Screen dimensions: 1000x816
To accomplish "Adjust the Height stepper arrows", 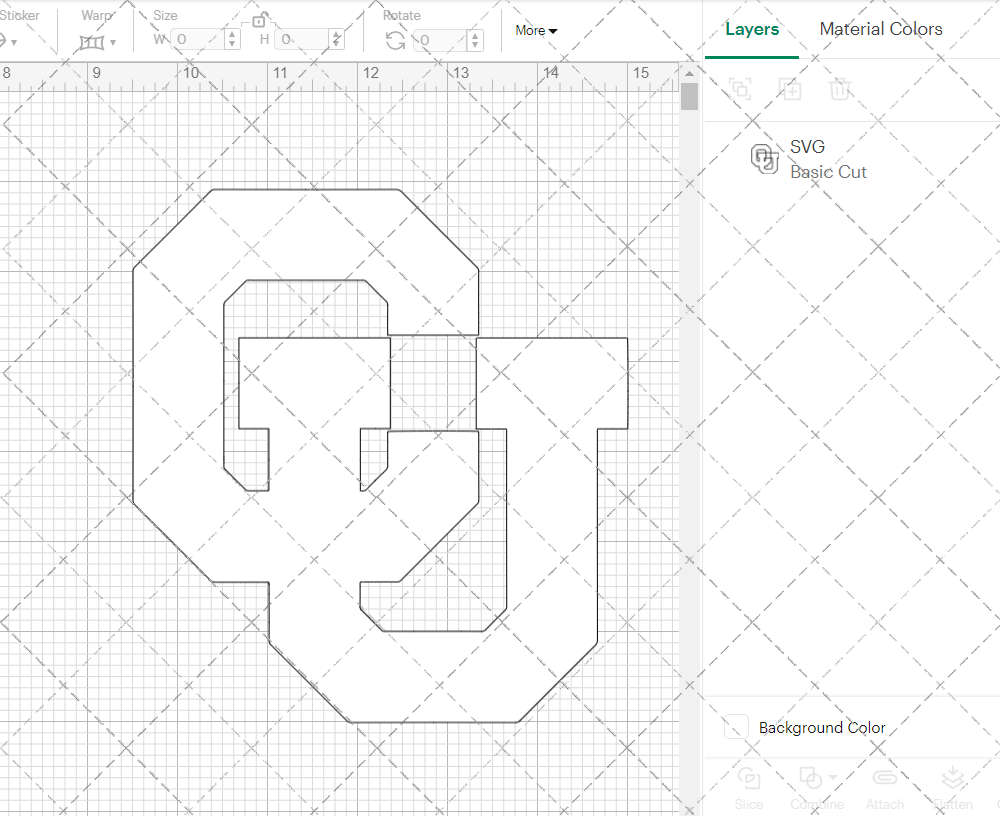I will [338, 40].
